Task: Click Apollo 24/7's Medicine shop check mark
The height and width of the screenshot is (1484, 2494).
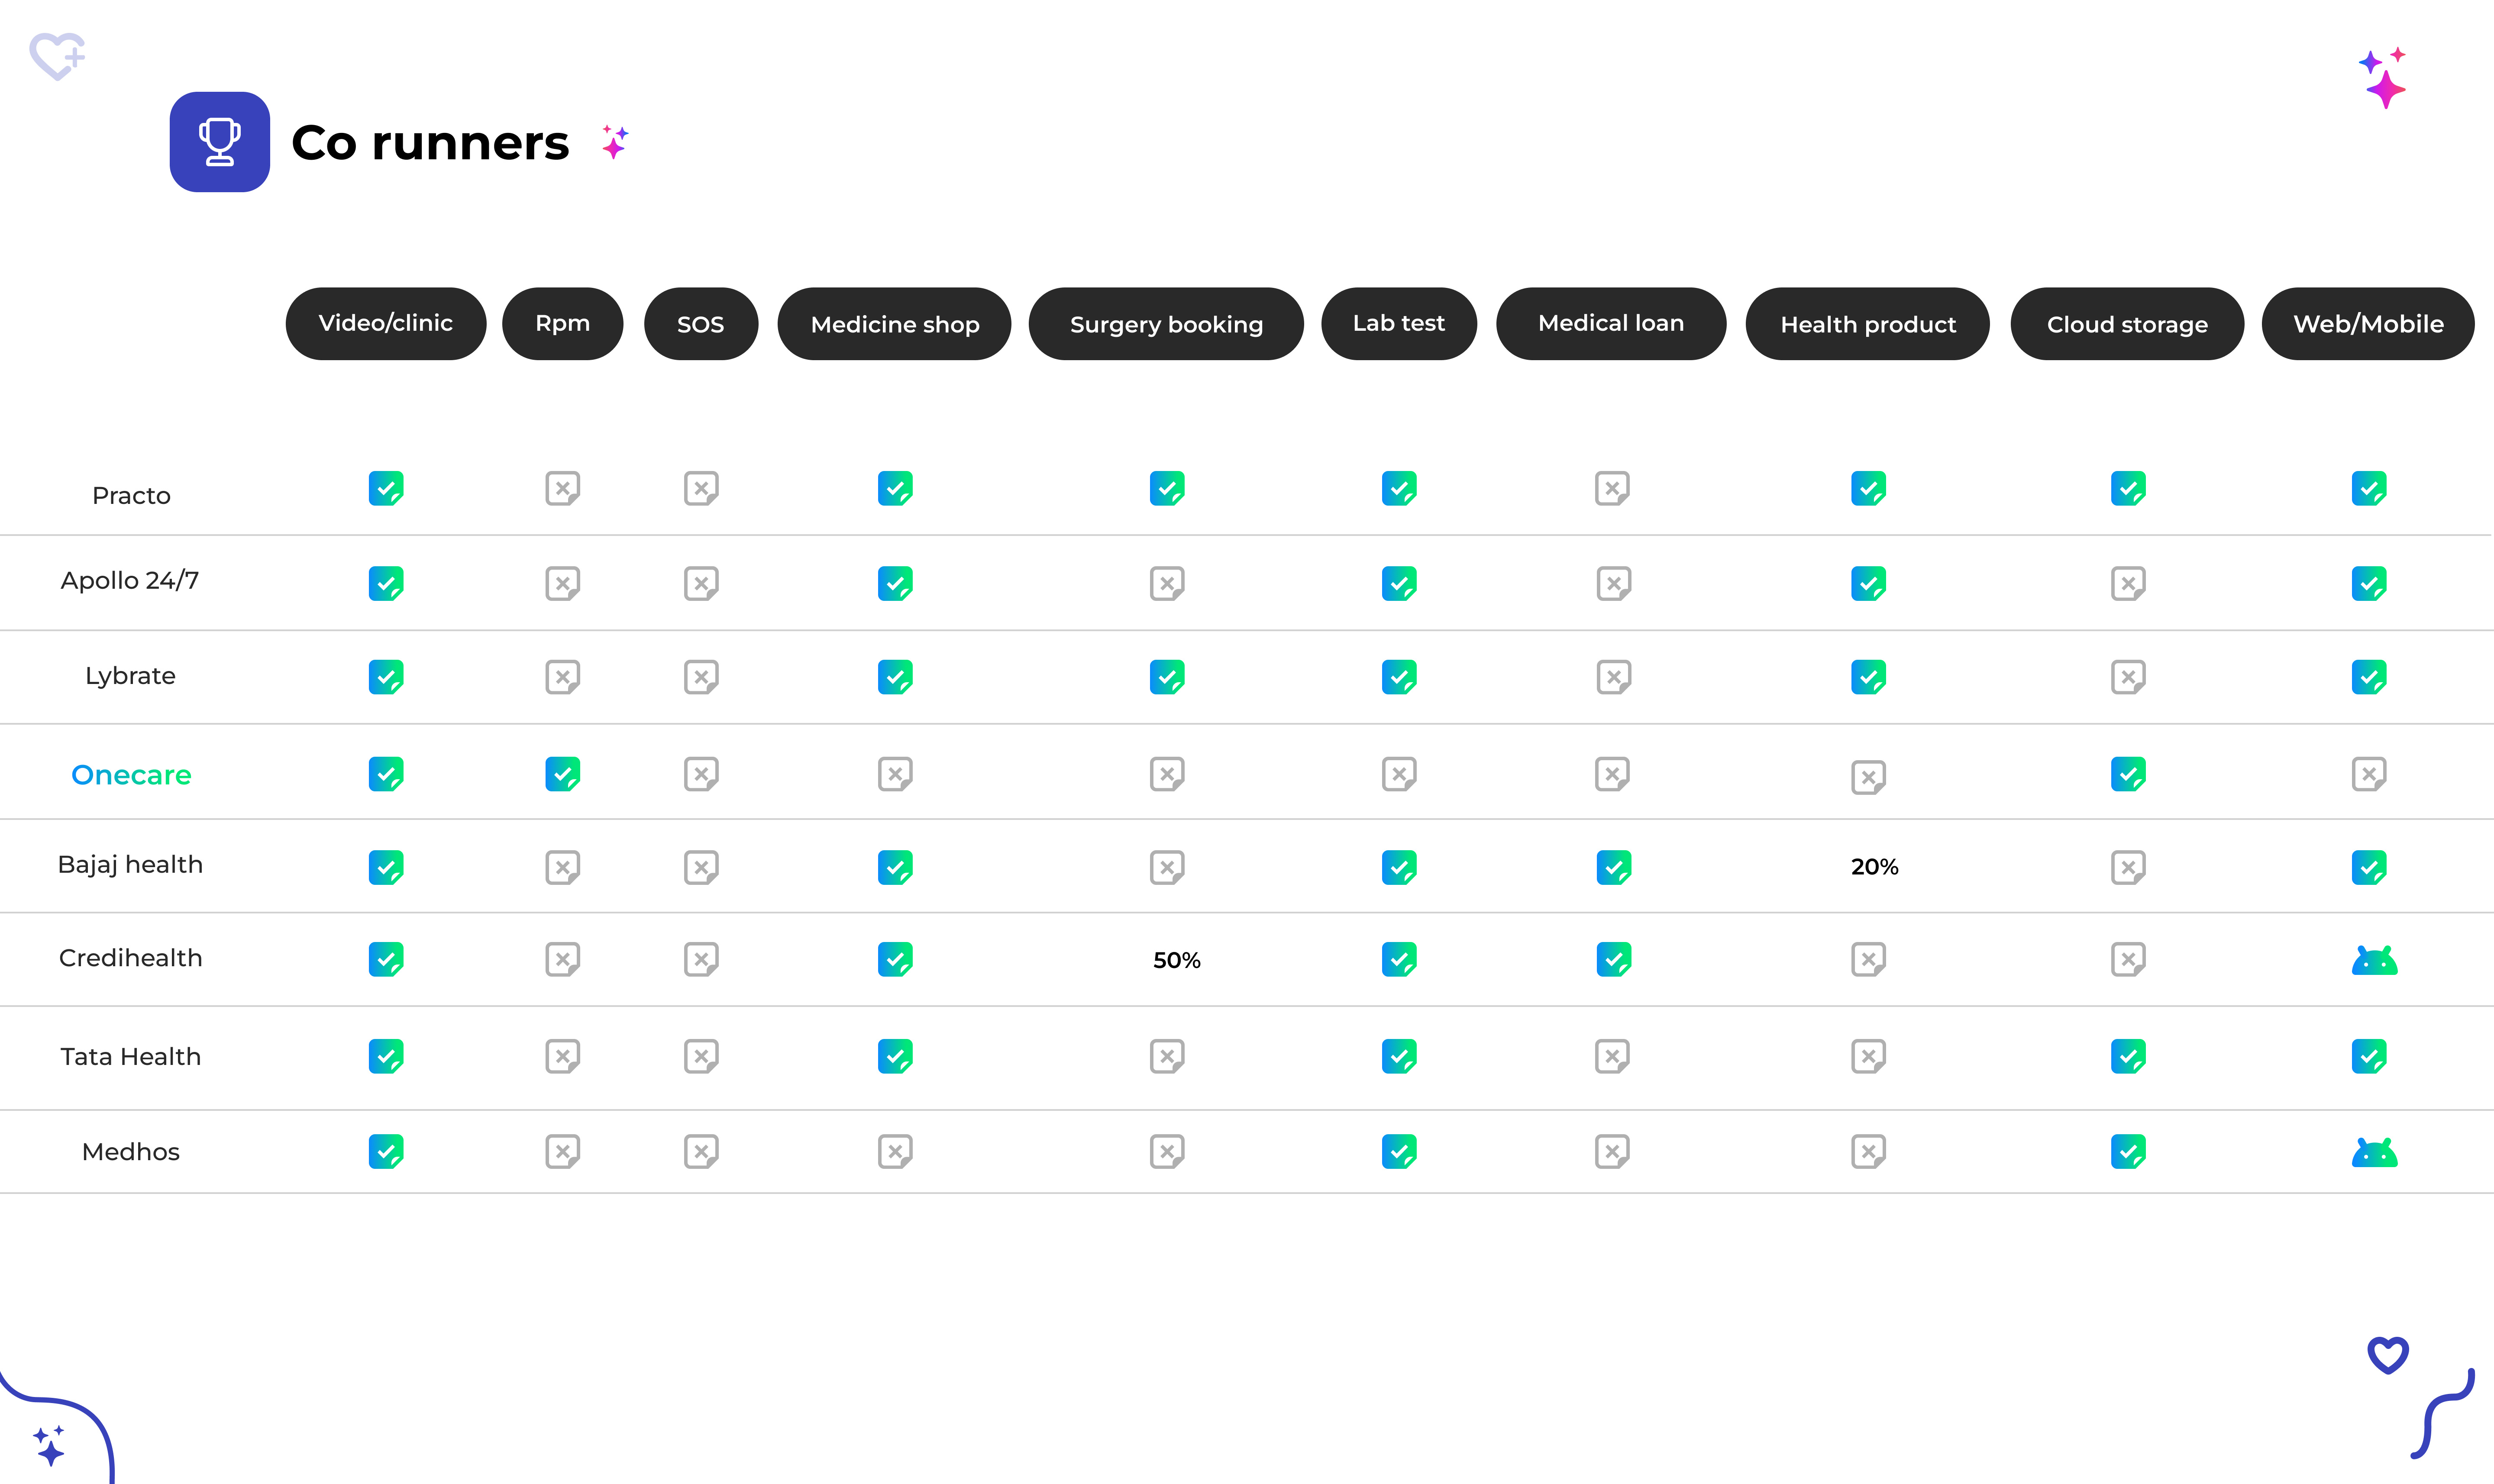Action: tap(895, 583)
